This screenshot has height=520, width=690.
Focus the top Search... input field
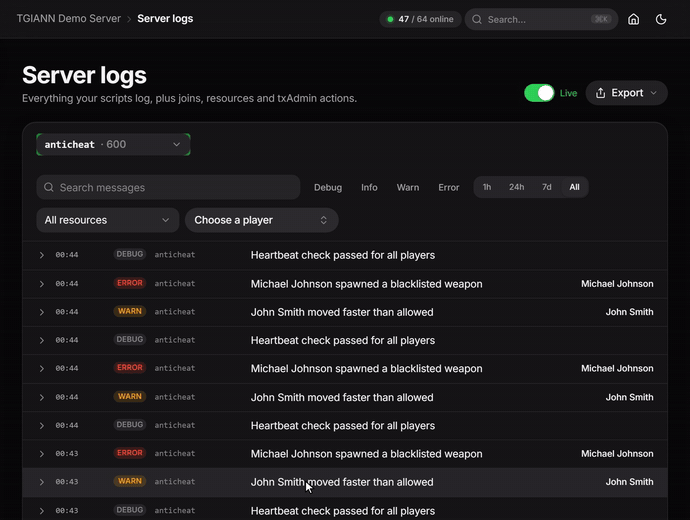(x=541, y=19)
